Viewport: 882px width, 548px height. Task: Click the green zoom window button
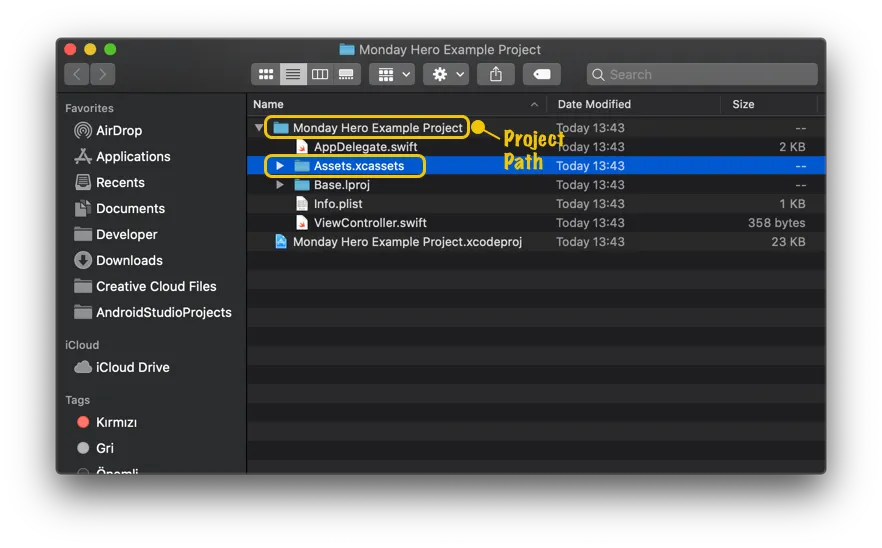[110, 50]
